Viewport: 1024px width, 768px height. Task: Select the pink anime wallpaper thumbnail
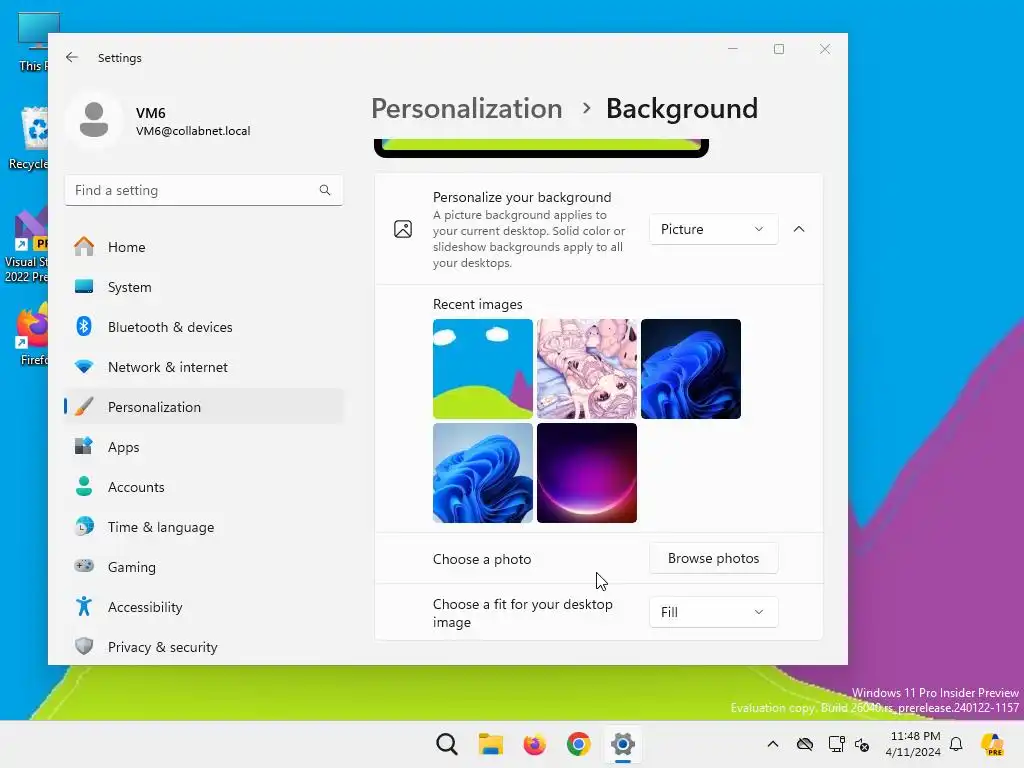tap(586, 369)
